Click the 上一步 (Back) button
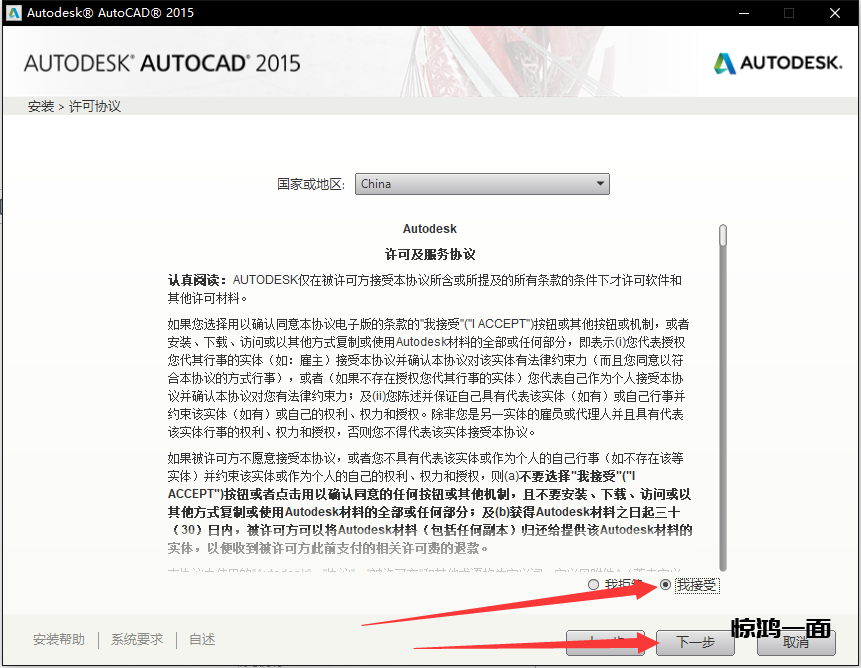Screen dimensions: 861x668 click(x=606, y=642)
